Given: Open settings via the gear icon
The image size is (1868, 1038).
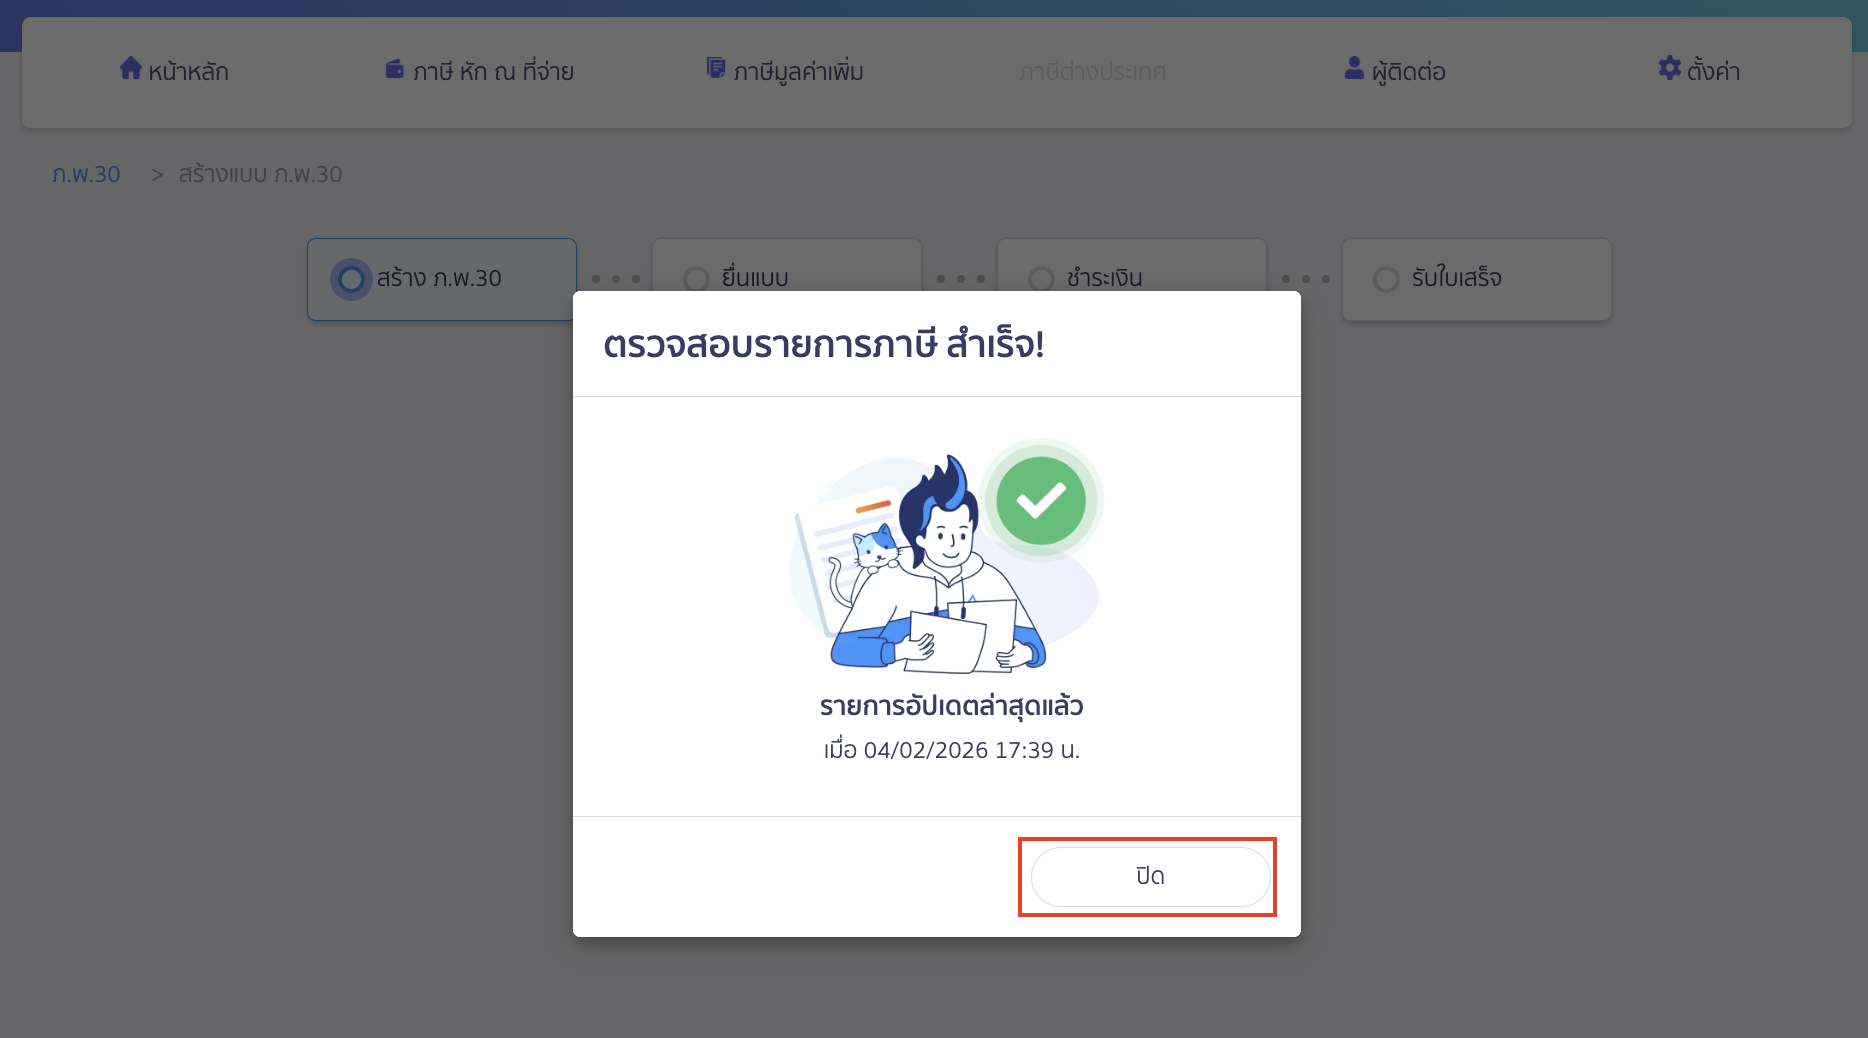Looking at the screenshot, I should pyautogui.click(x=1668, y=68).
